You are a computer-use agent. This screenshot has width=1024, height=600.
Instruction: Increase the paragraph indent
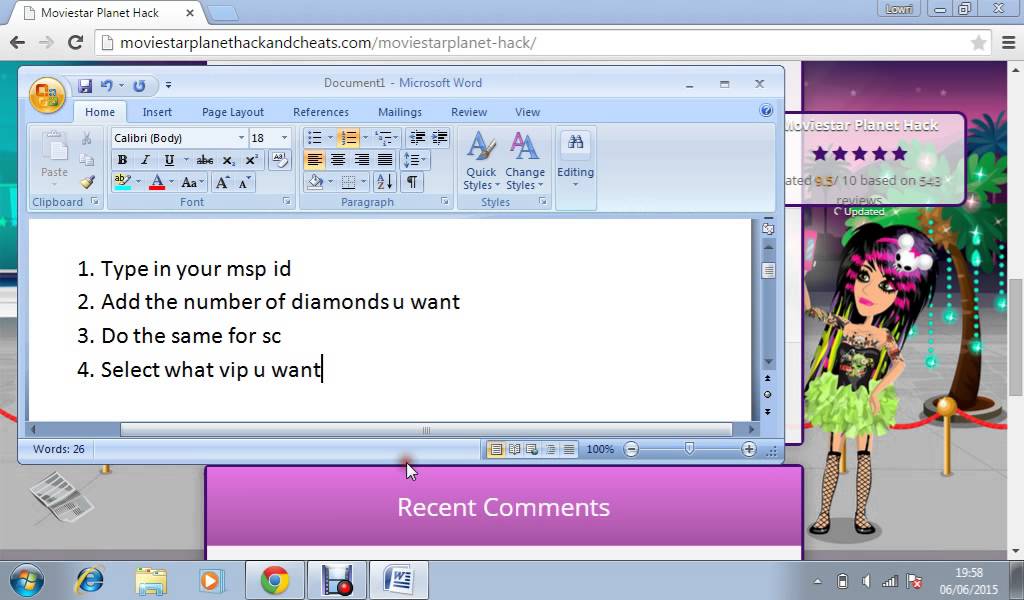click(440, 138)
